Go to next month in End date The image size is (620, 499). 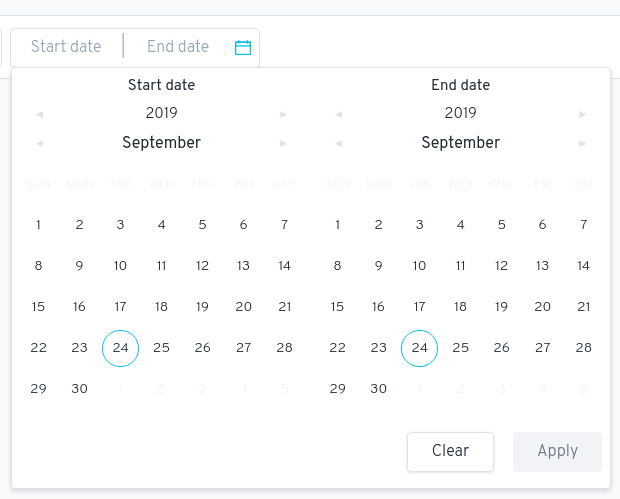tap(583, 143)
